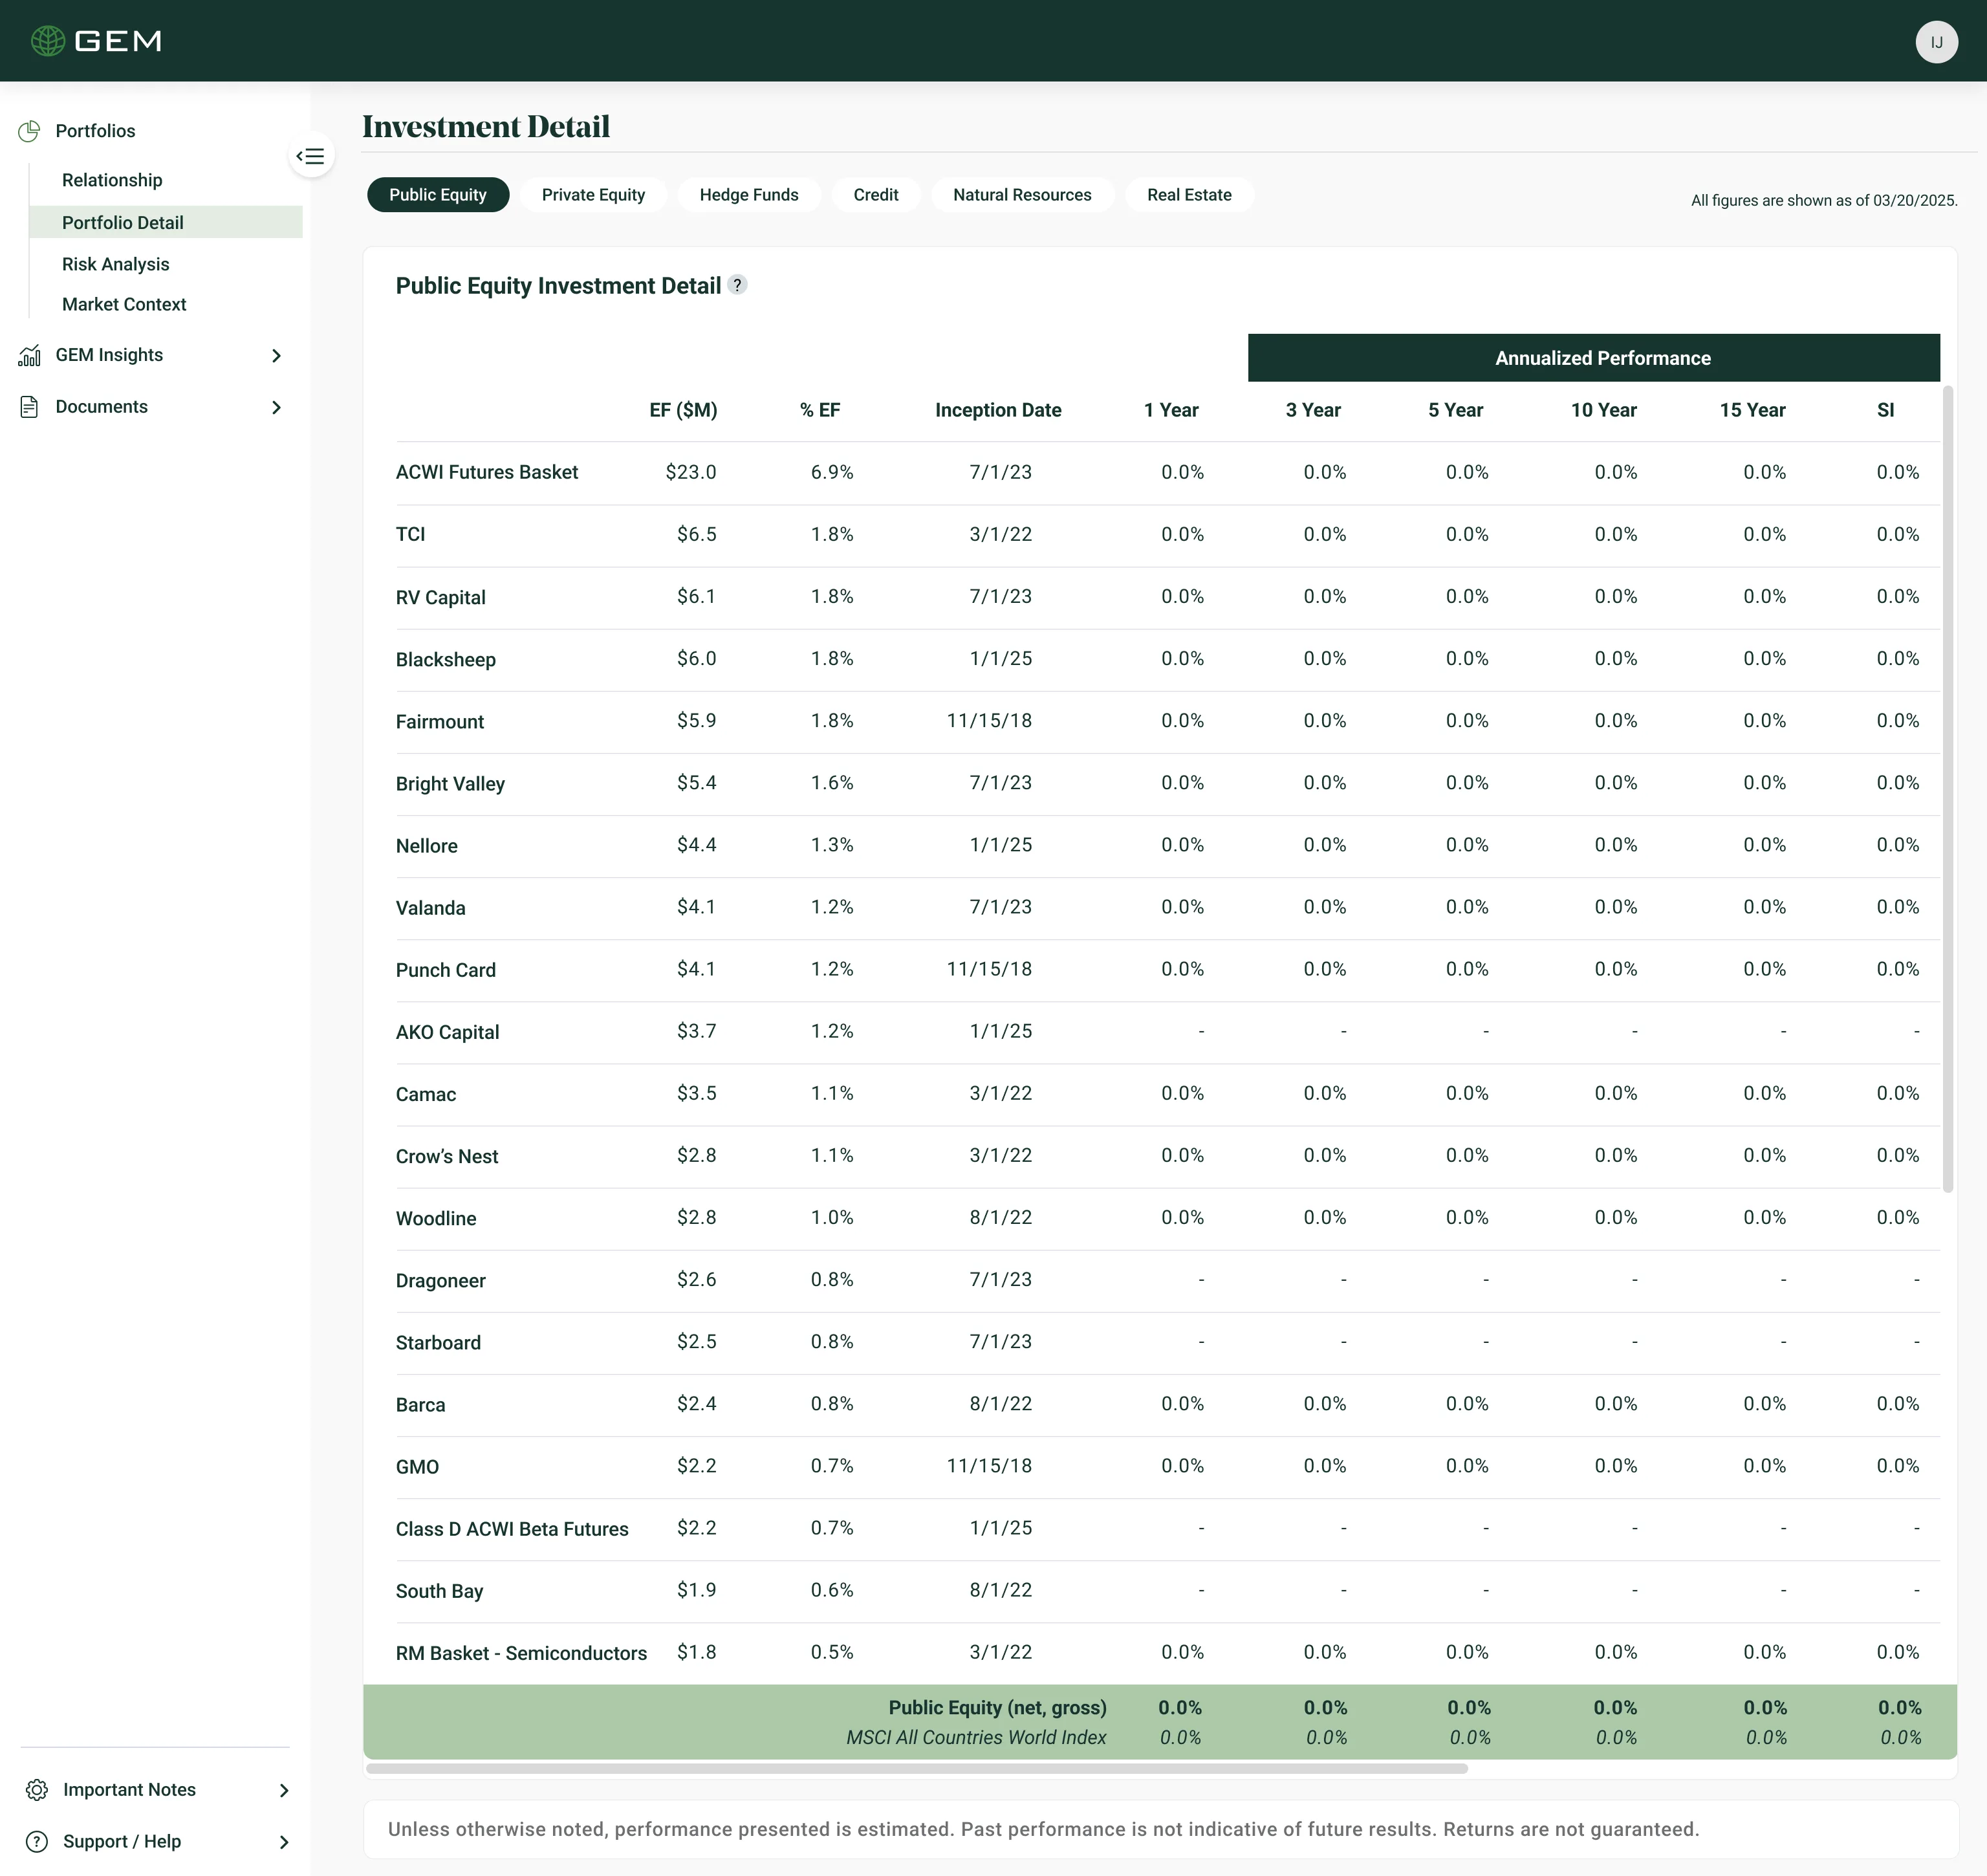The width and height of the screenshot is (1987, 1876).
Task: Click the Nellore row name
Action: coord(427,845)
